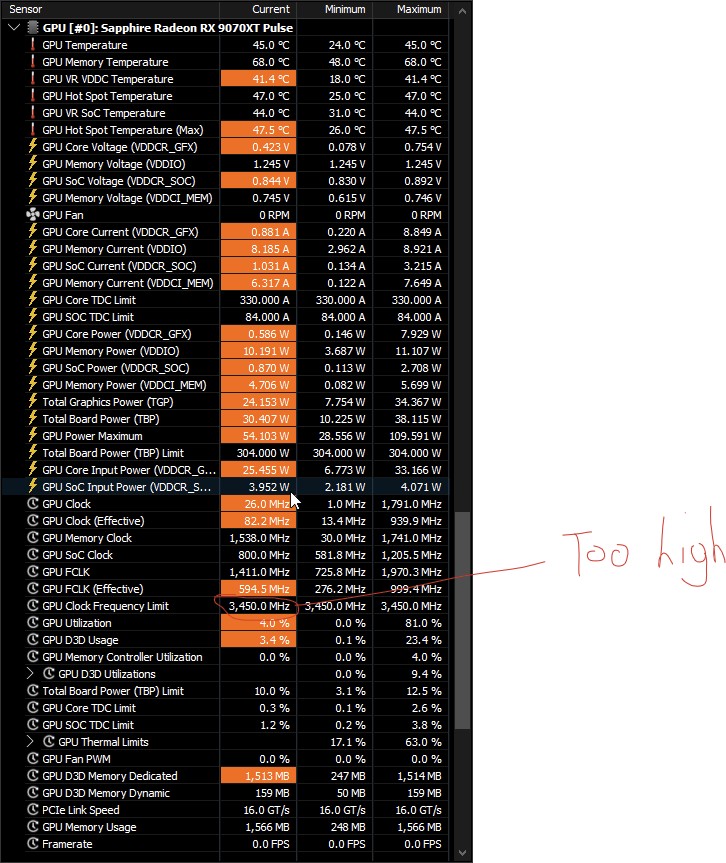Image resolution: width=726 pixels, height=863 pixels.
Task: Click the 8.185 A current memory current value
Action: tap(270, 249)
